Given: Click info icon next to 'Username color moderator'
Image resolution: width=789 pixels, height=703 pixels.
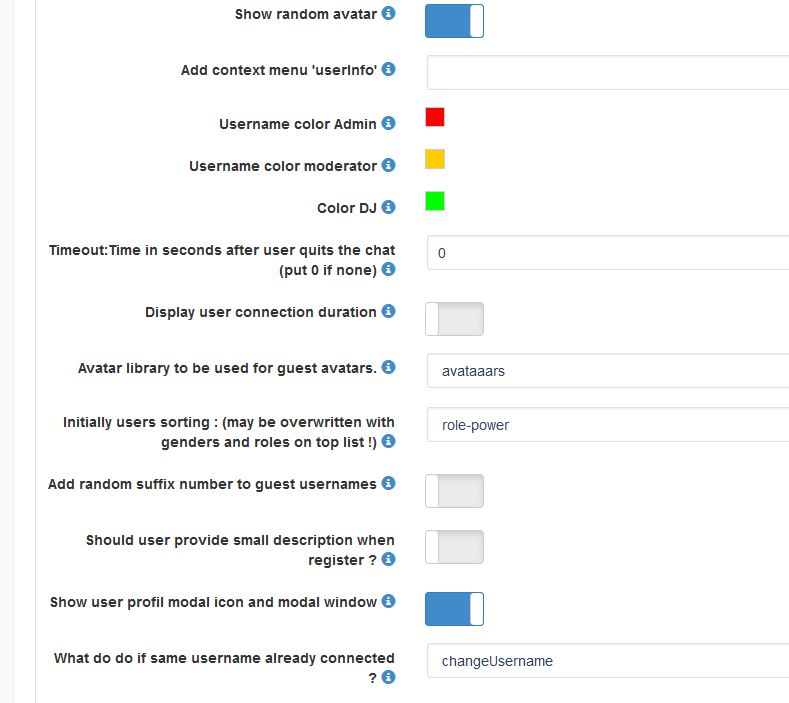Looking at the screenshot, I should point(389,165).
